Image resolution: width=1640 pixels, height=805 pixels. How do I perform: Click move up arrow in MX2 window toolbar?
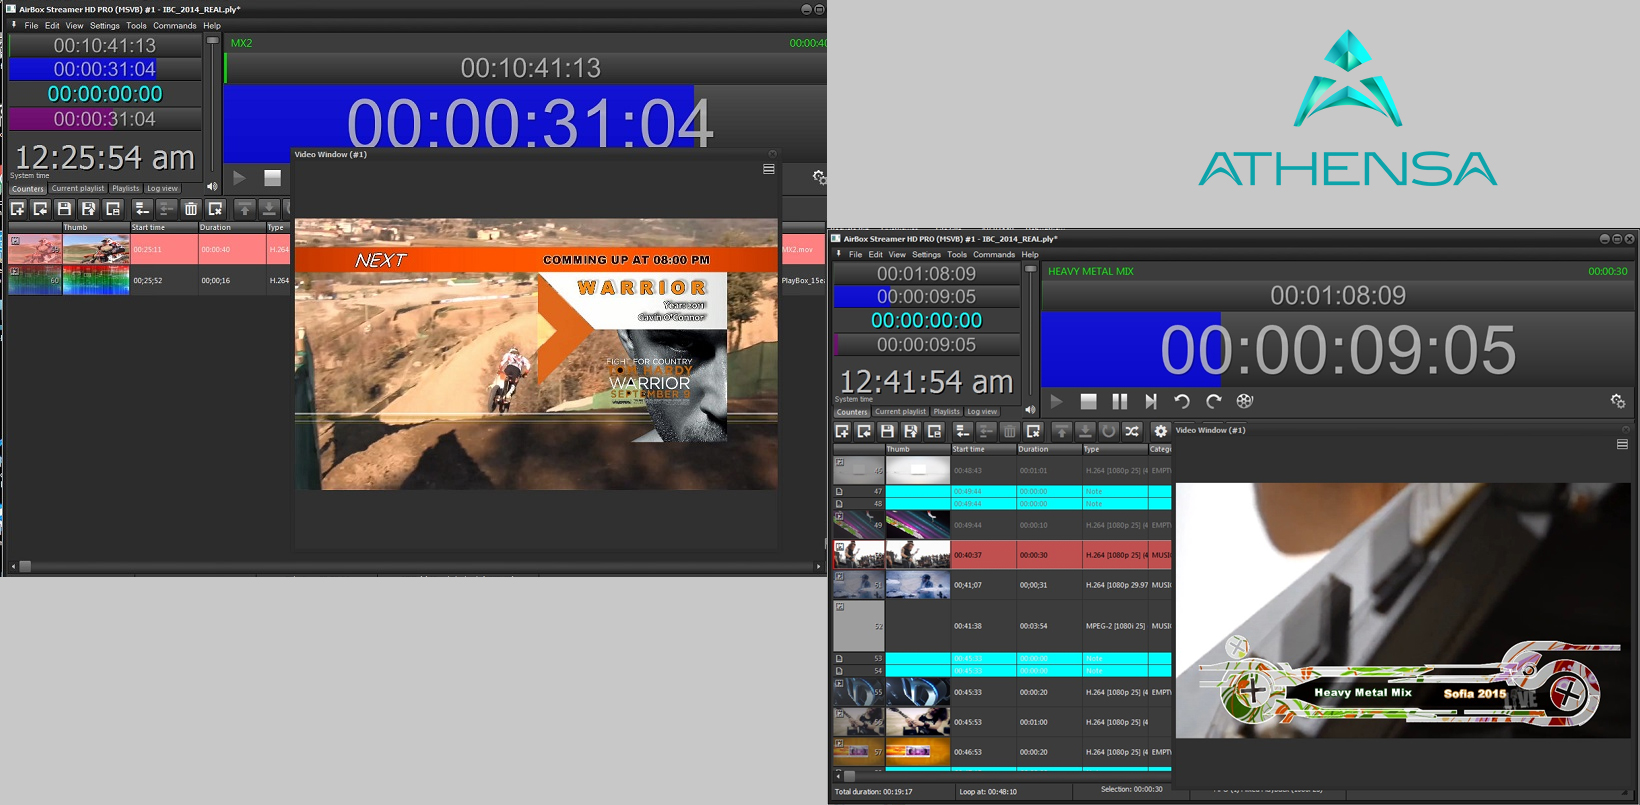point(245,209)
